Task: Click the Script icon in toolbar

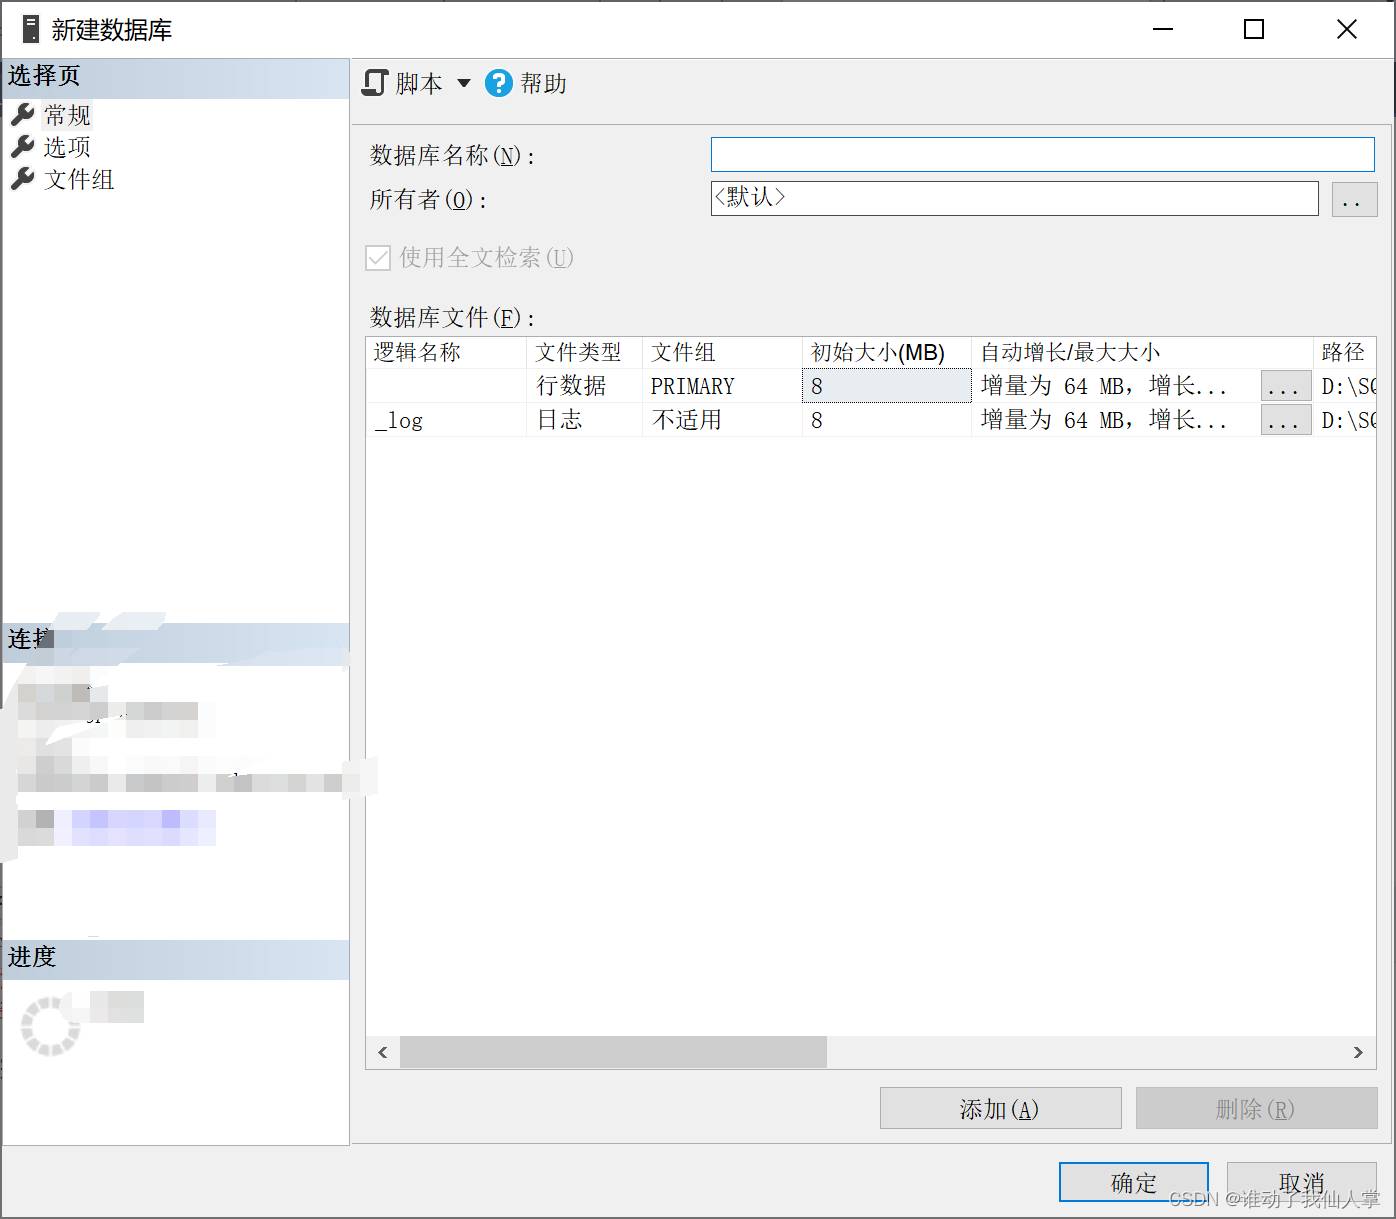Action: (x=375, y=83)
